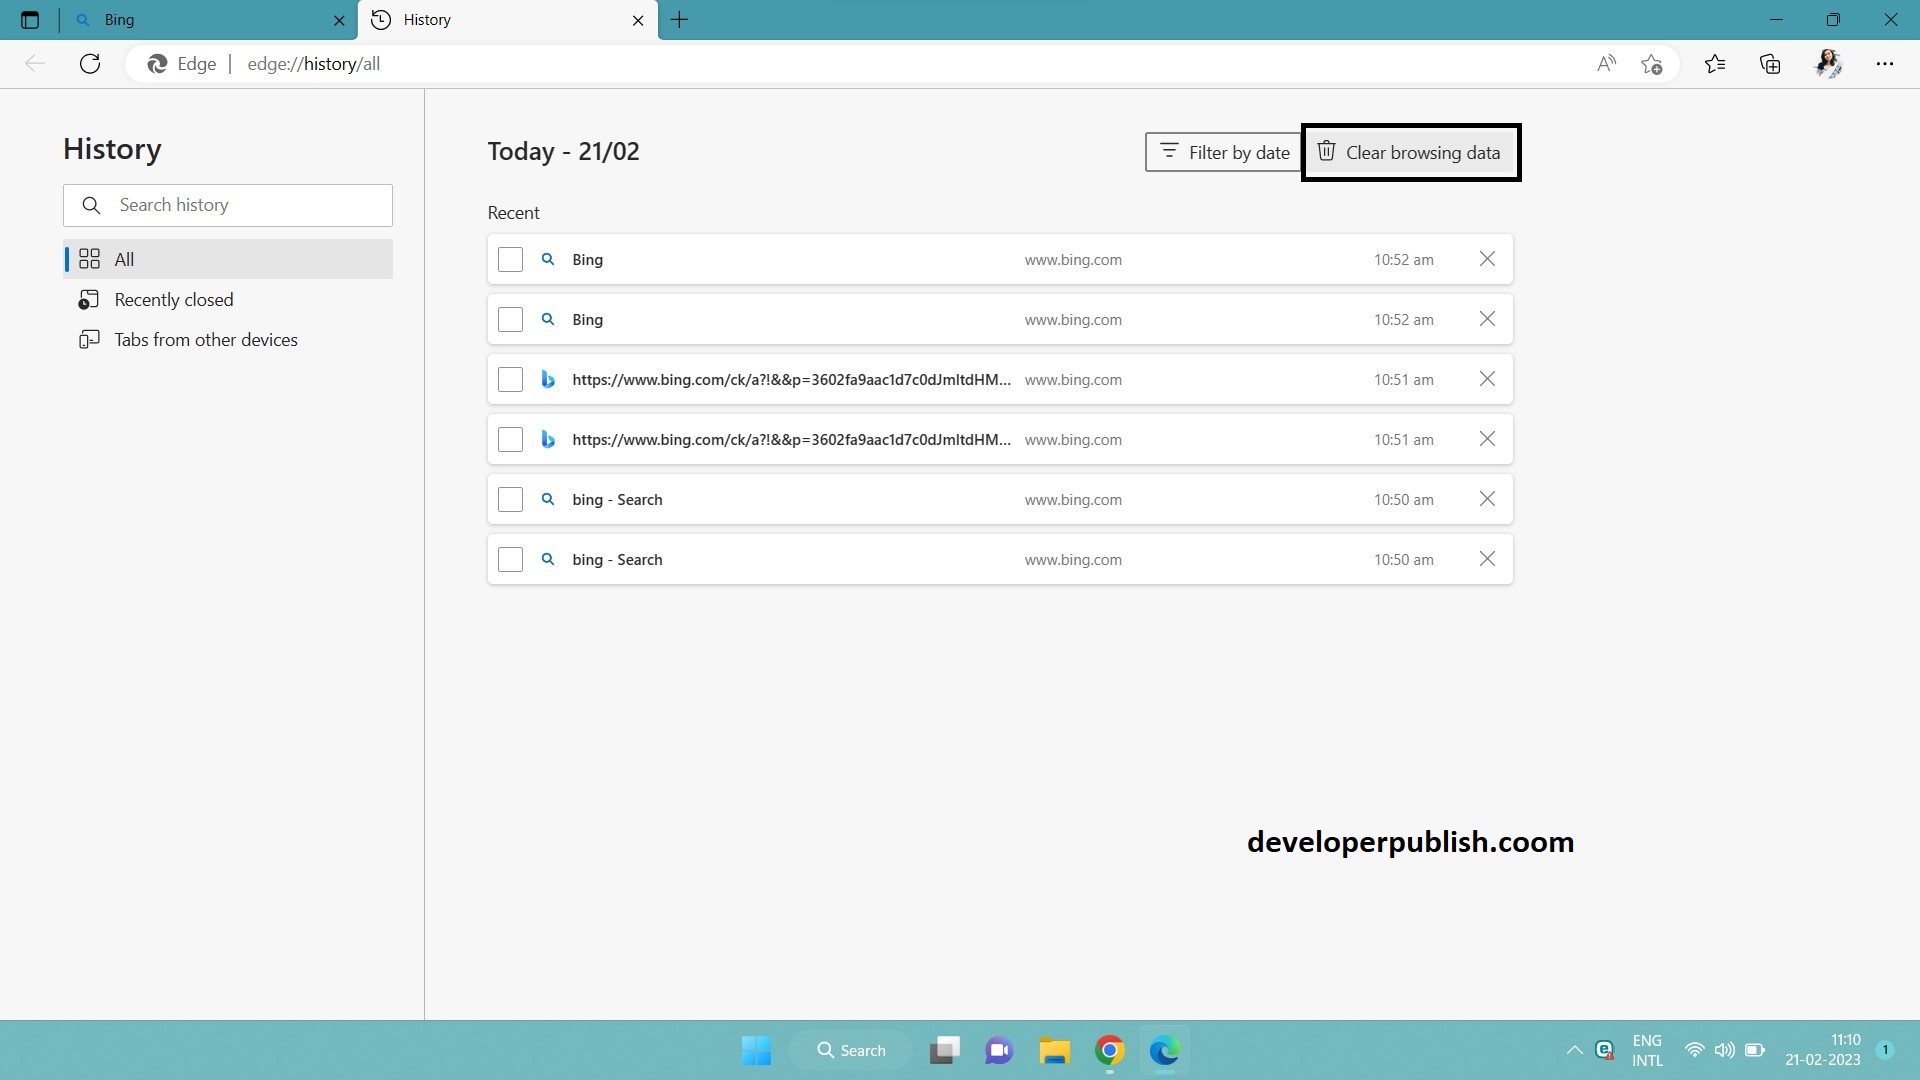Viewport: 1920px width, 1080px height.
Task: Refresh the current page
Action: (90, 63)
